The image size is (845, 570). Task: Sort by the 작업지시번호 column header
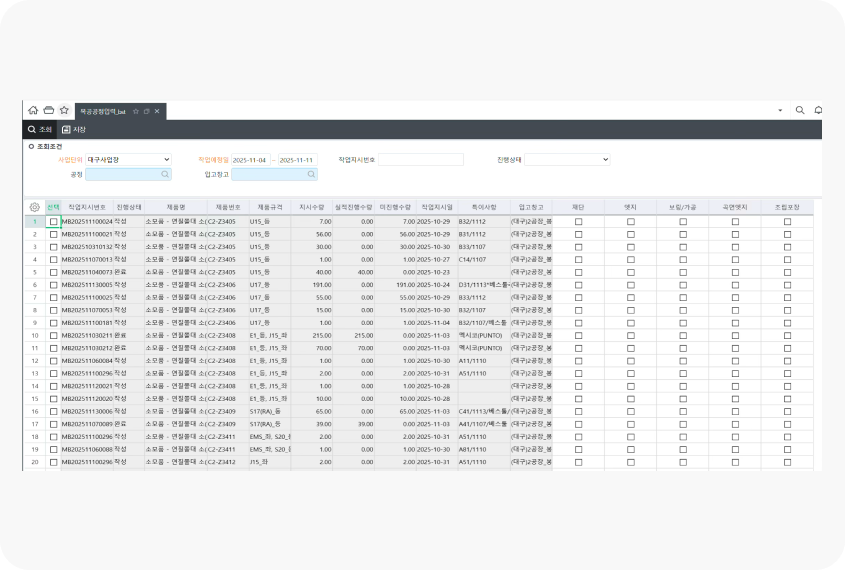tap(87, 206)
